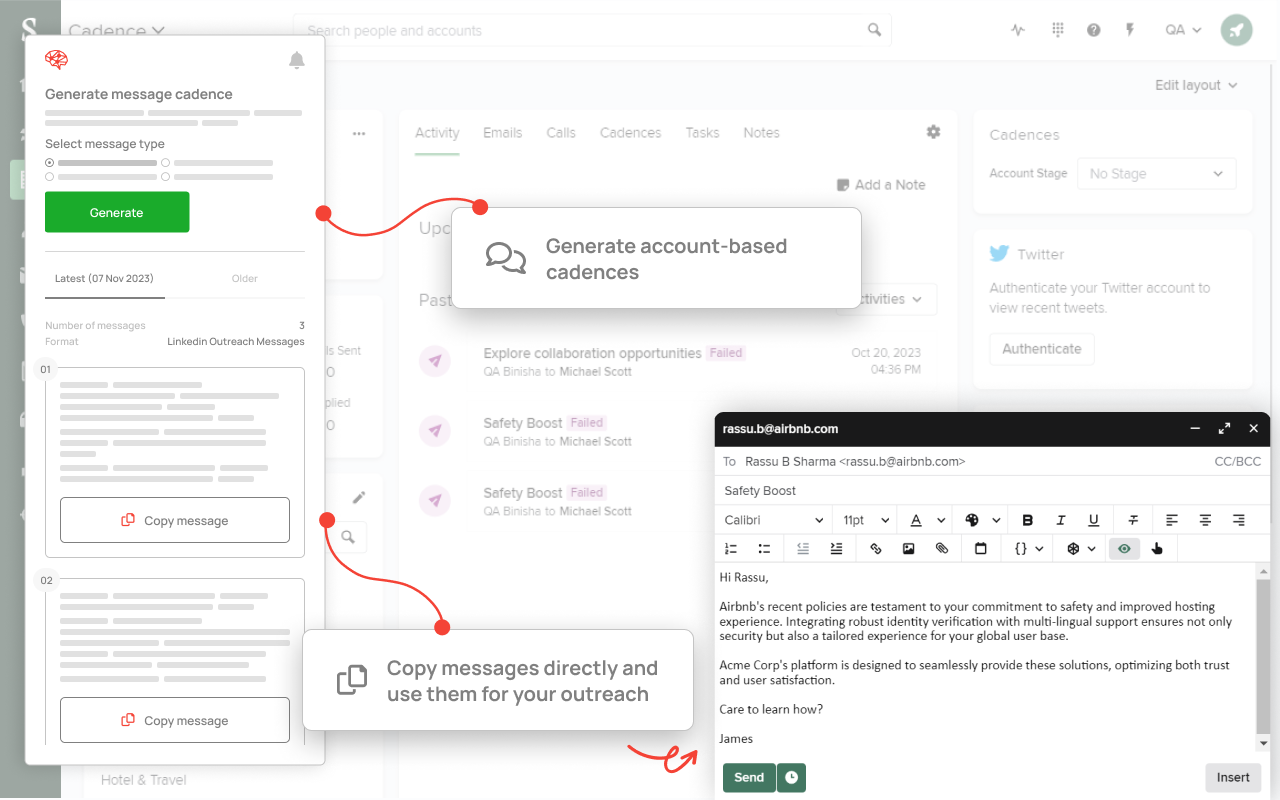Open the curly braces variables dropdown

pyautogui.click(x=1028, y=549)
